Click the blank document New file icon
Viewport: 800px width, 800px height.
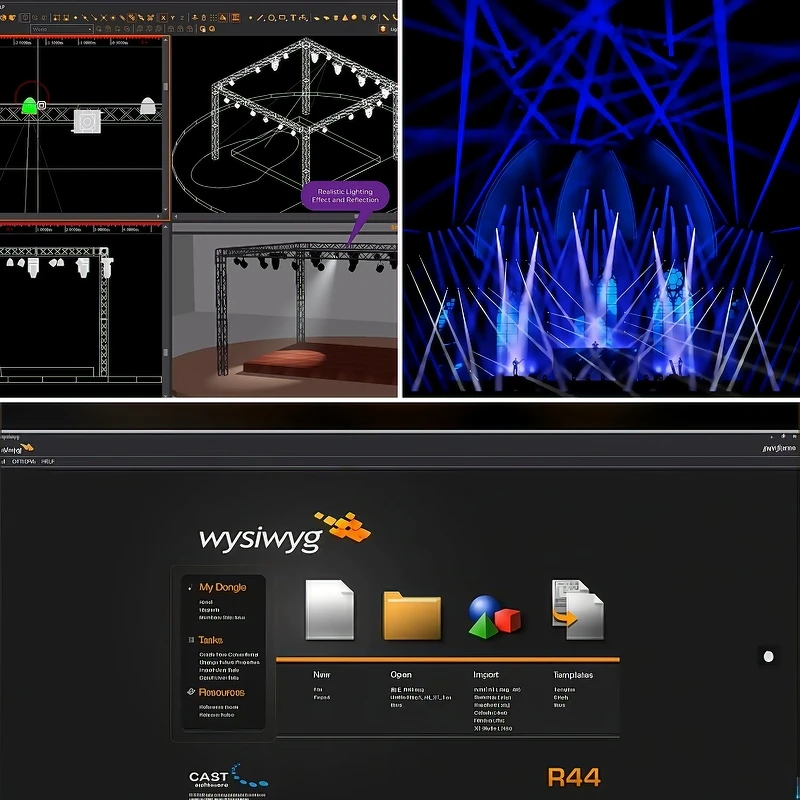click(330, 609)
